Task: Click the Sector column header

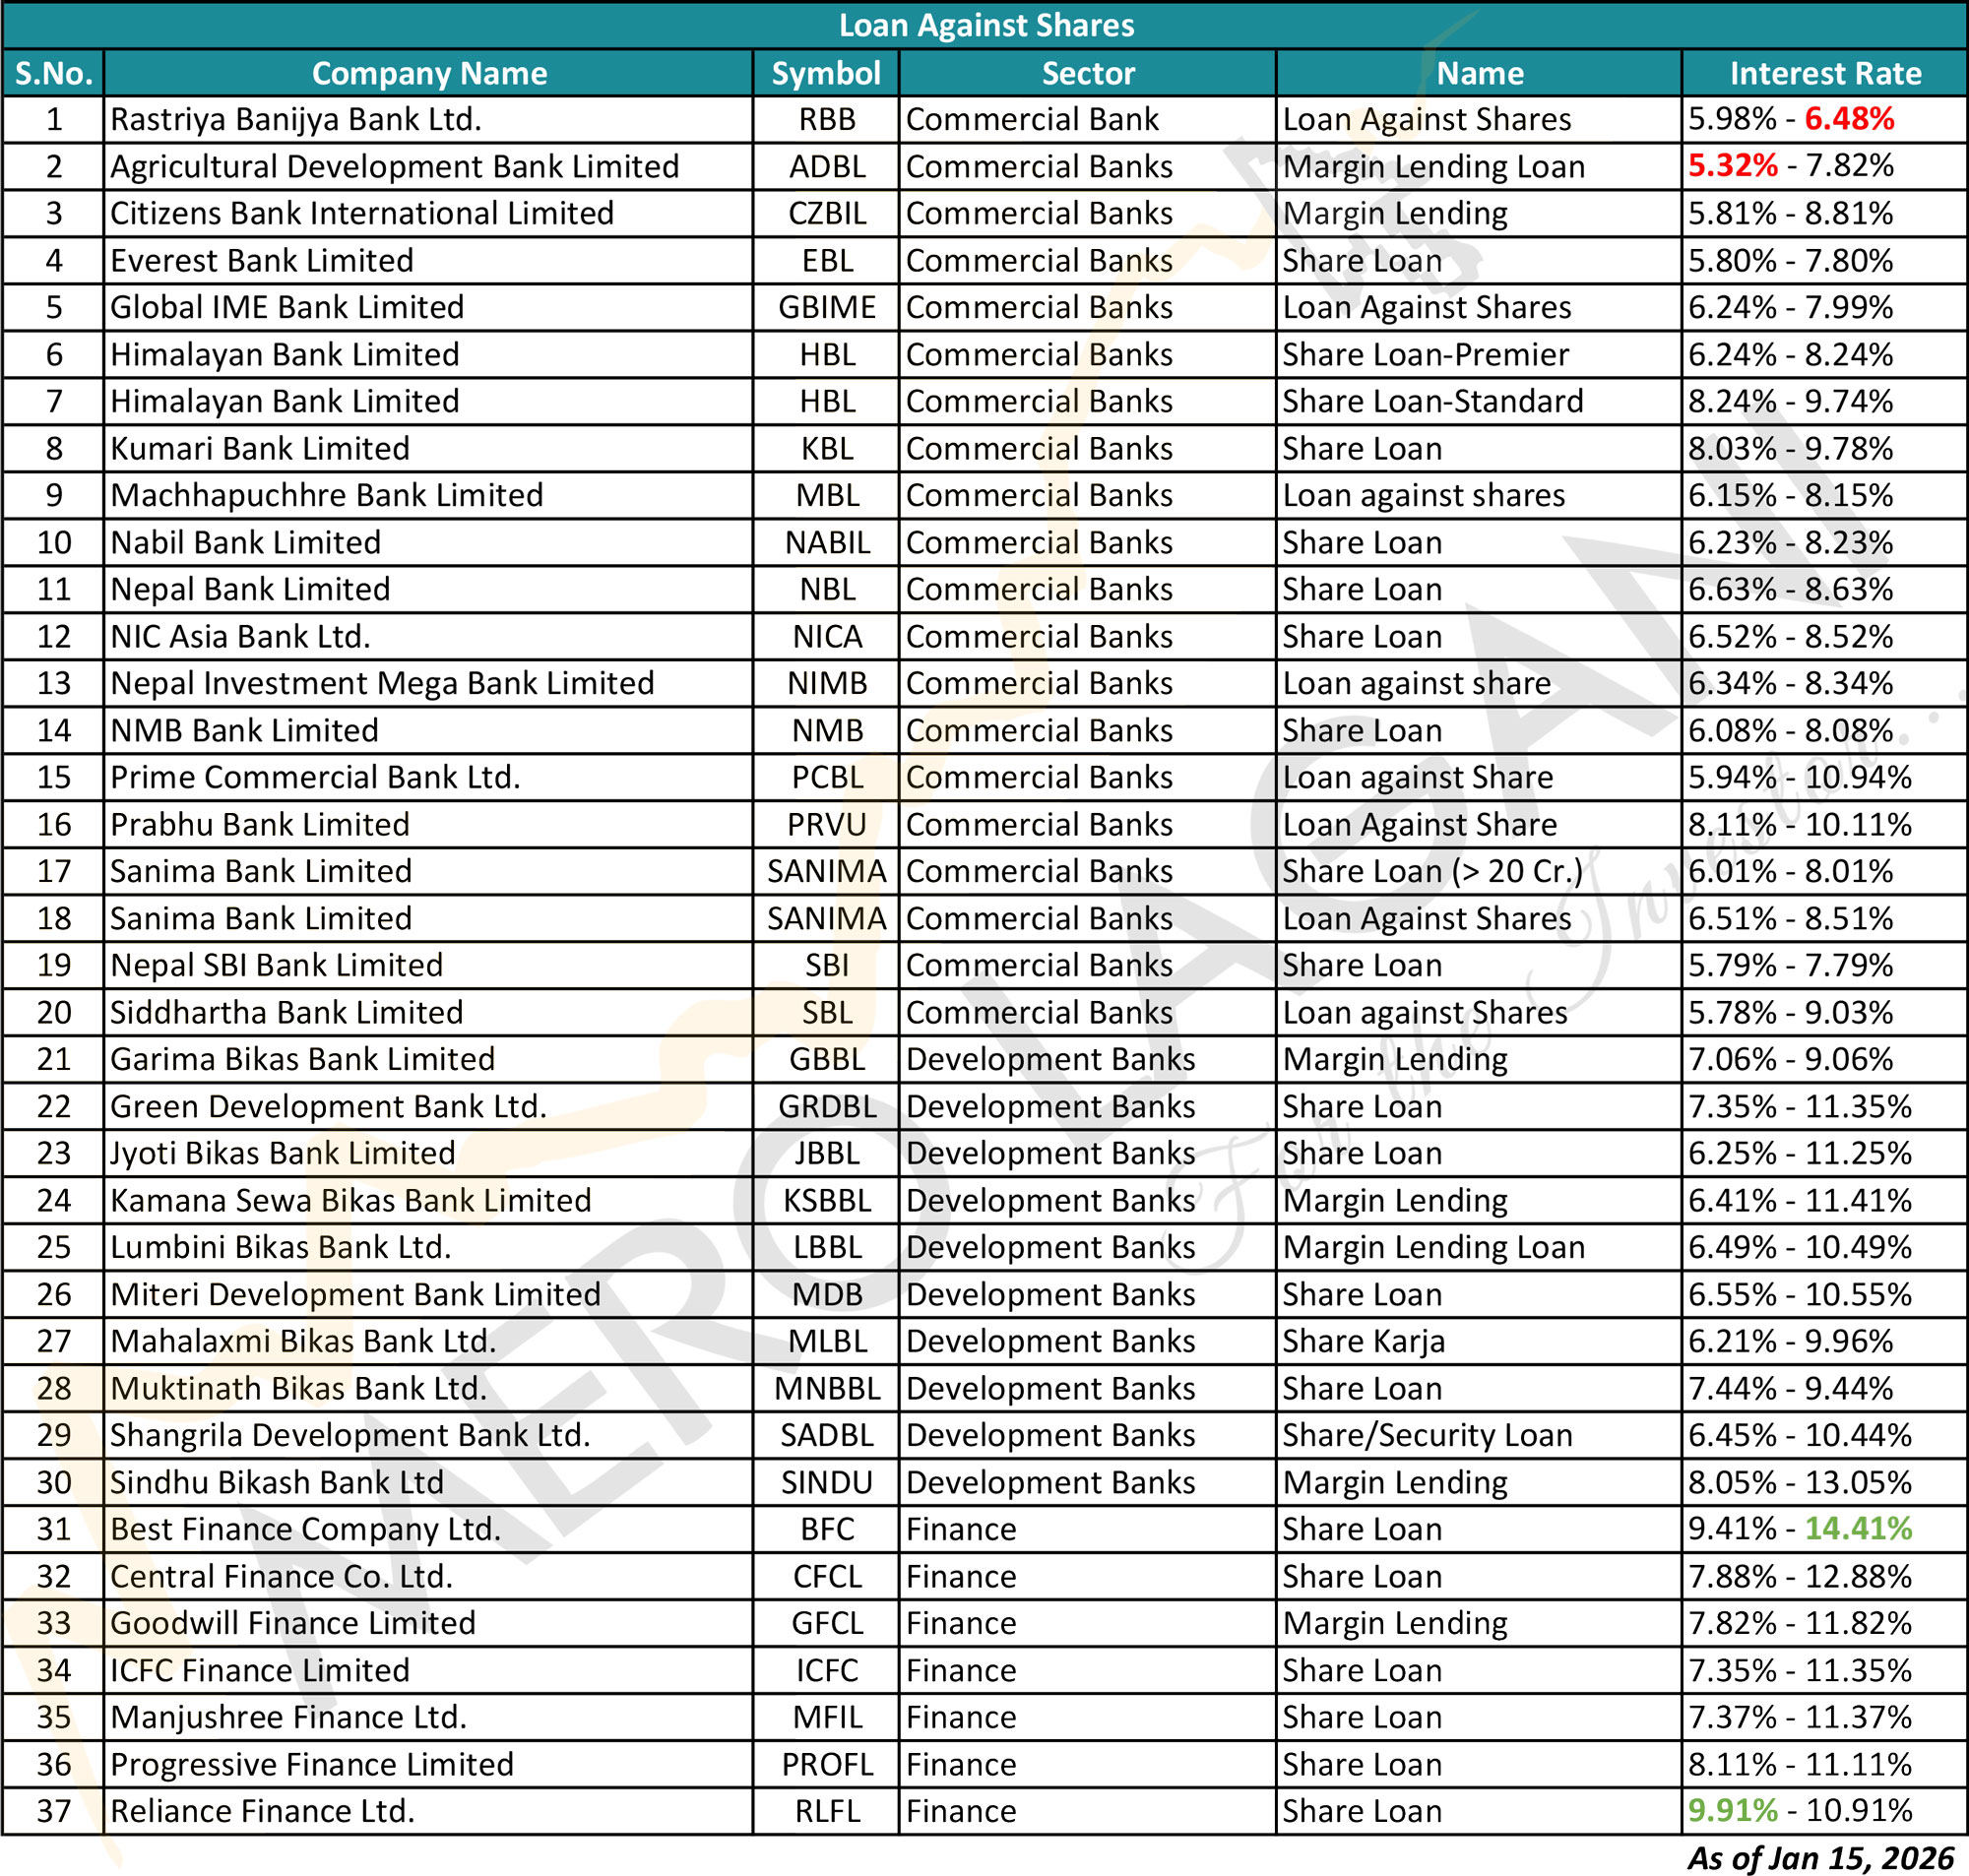Action: point(1087,73)
